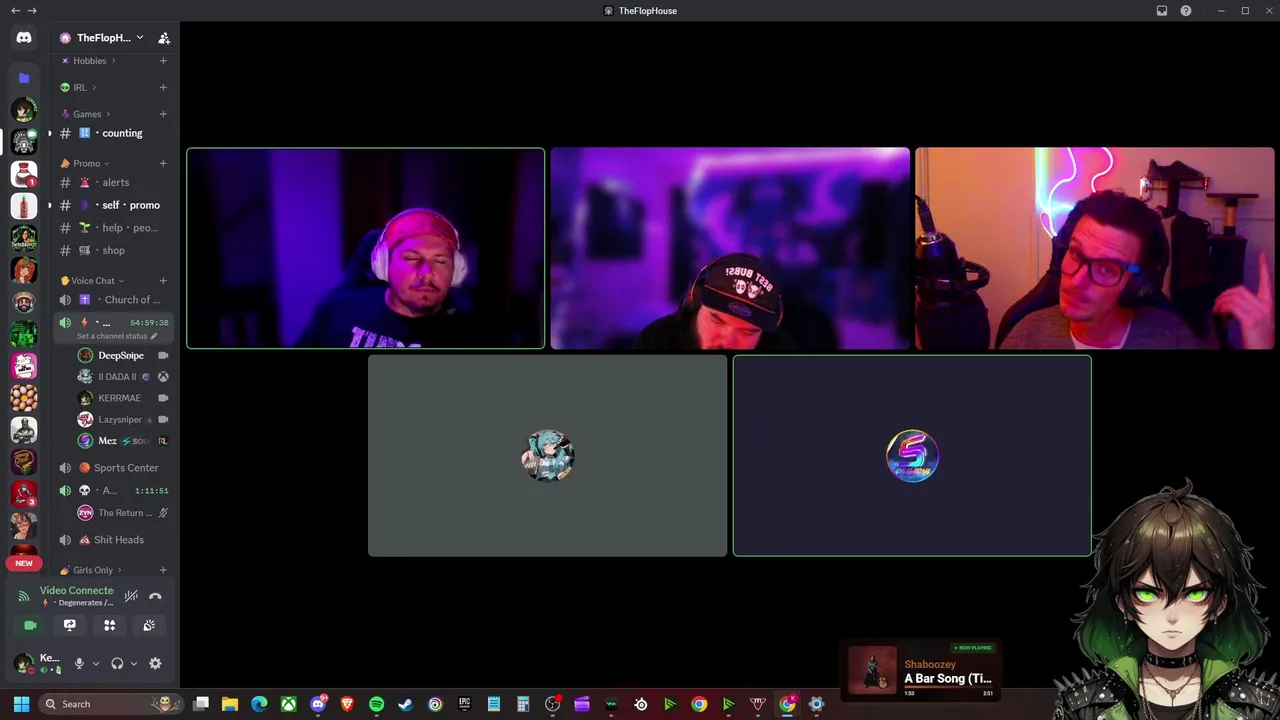
Task: Deafen with headphones icon
Action: (117, 663)
